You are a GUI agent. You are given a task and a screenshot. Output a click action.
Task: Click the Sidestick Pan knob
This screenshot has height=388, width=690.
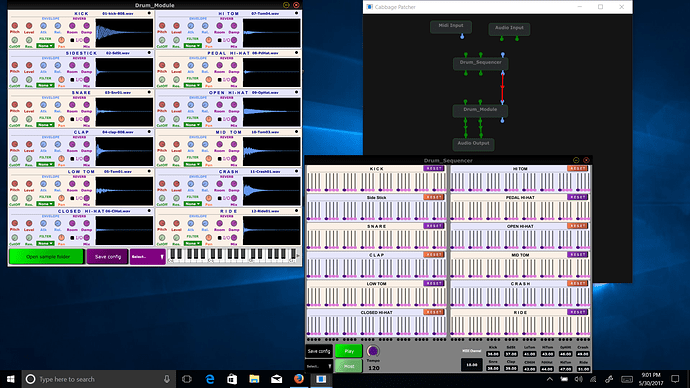(61, 79)
